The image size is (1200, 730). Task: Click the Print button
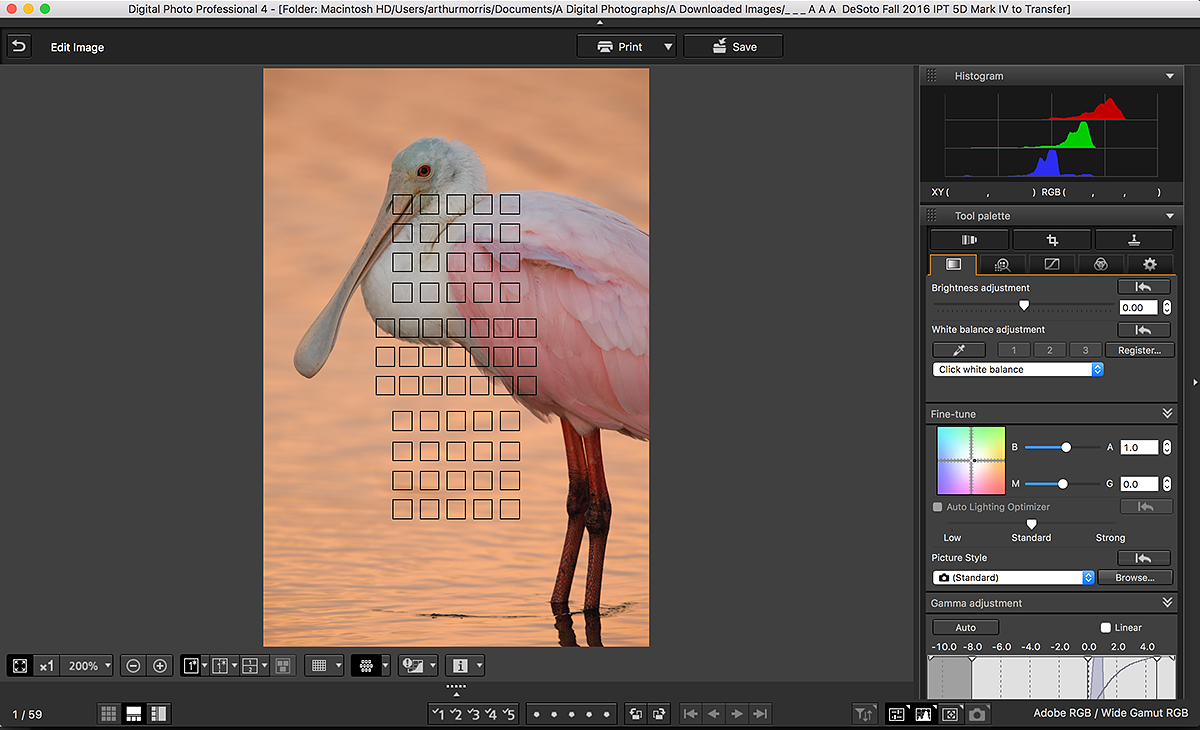(x=618, y=46)
